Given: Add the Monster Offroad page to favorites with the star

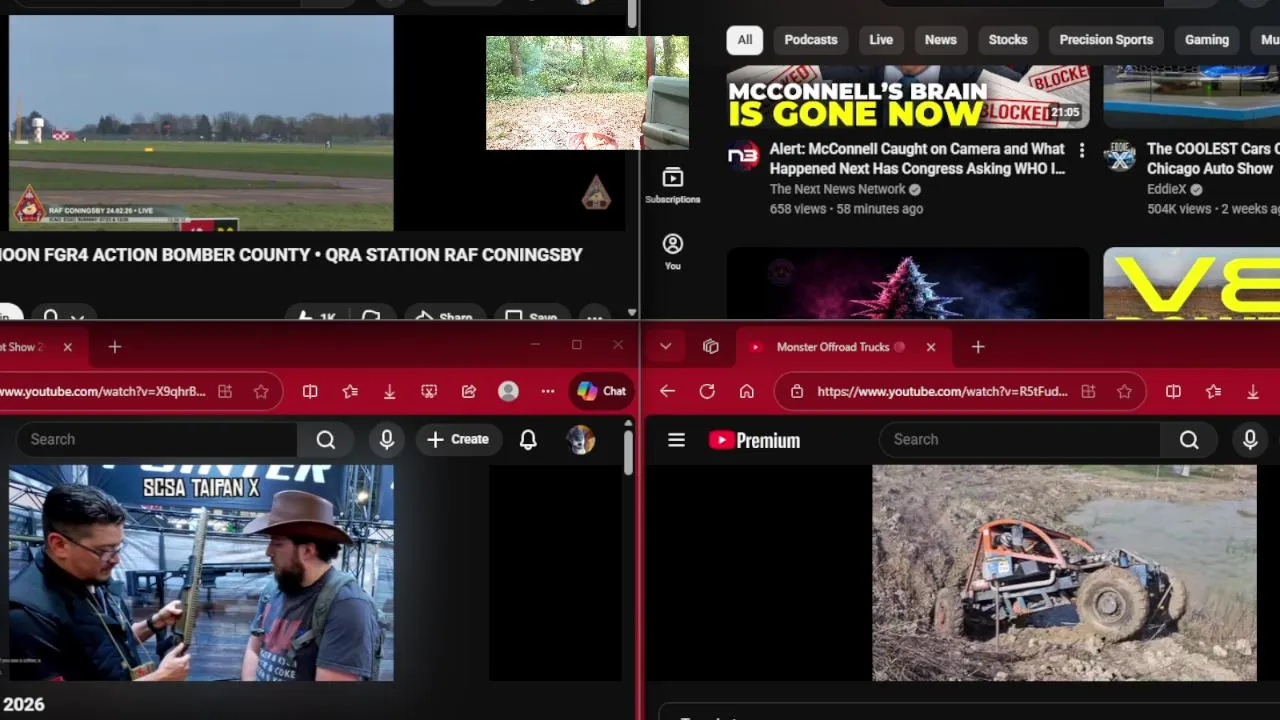Looking at the screenshot, I should [1124, 392].
